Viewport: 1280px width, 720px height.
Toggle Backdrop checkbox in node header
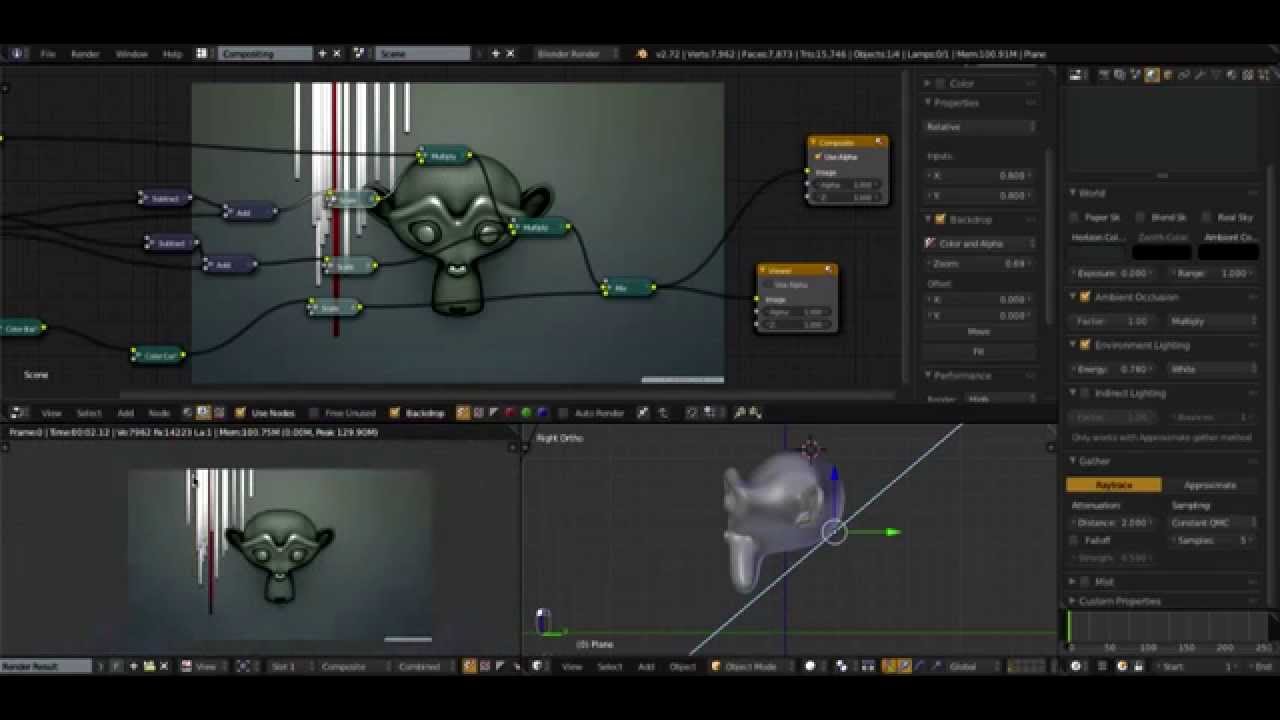point(395,412)
